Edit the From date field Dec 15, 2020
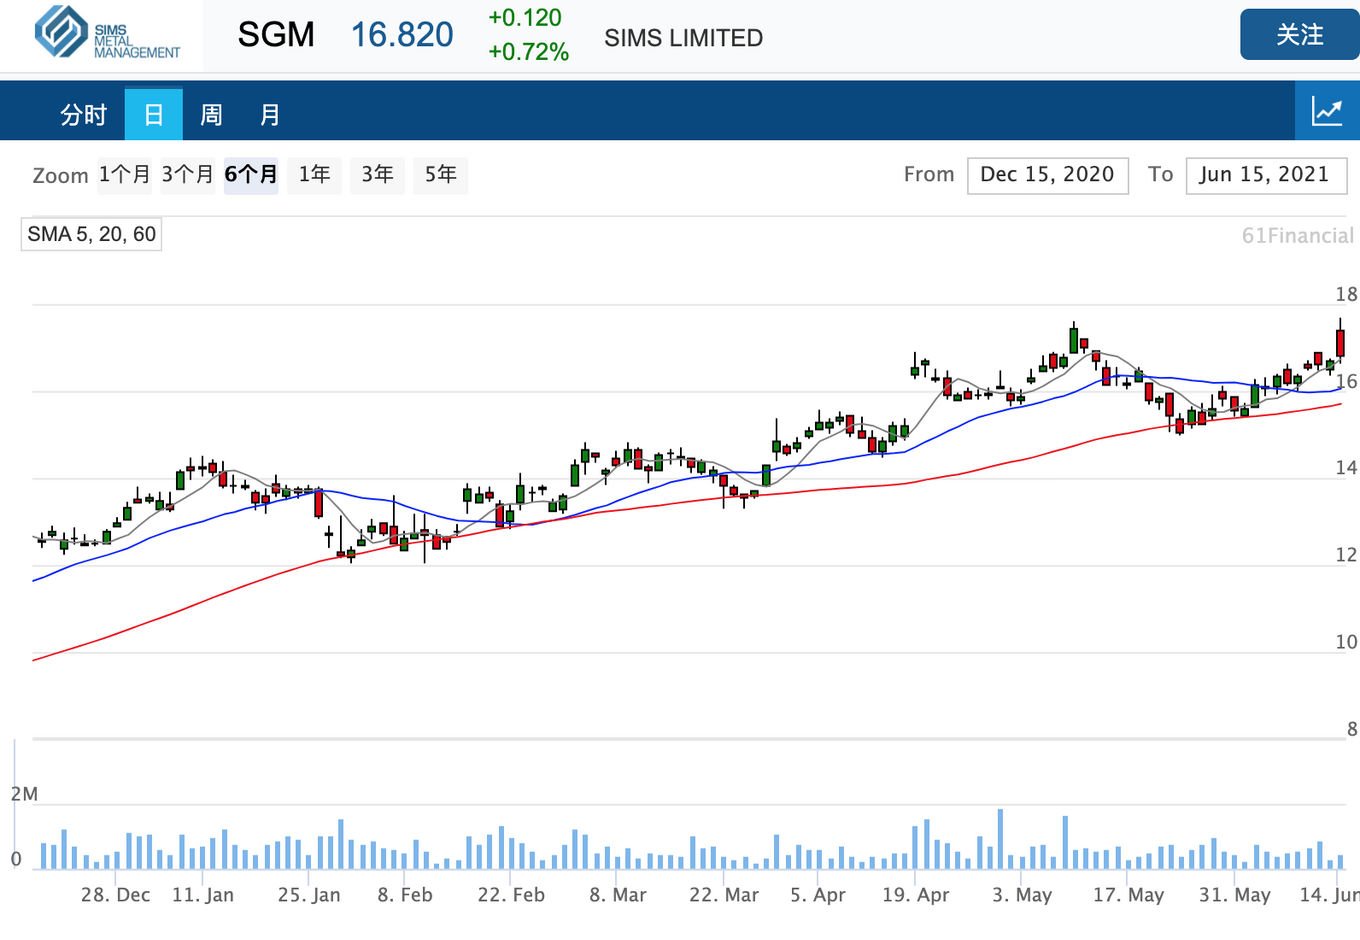The image size is (1360, 940). [1048, 175]
